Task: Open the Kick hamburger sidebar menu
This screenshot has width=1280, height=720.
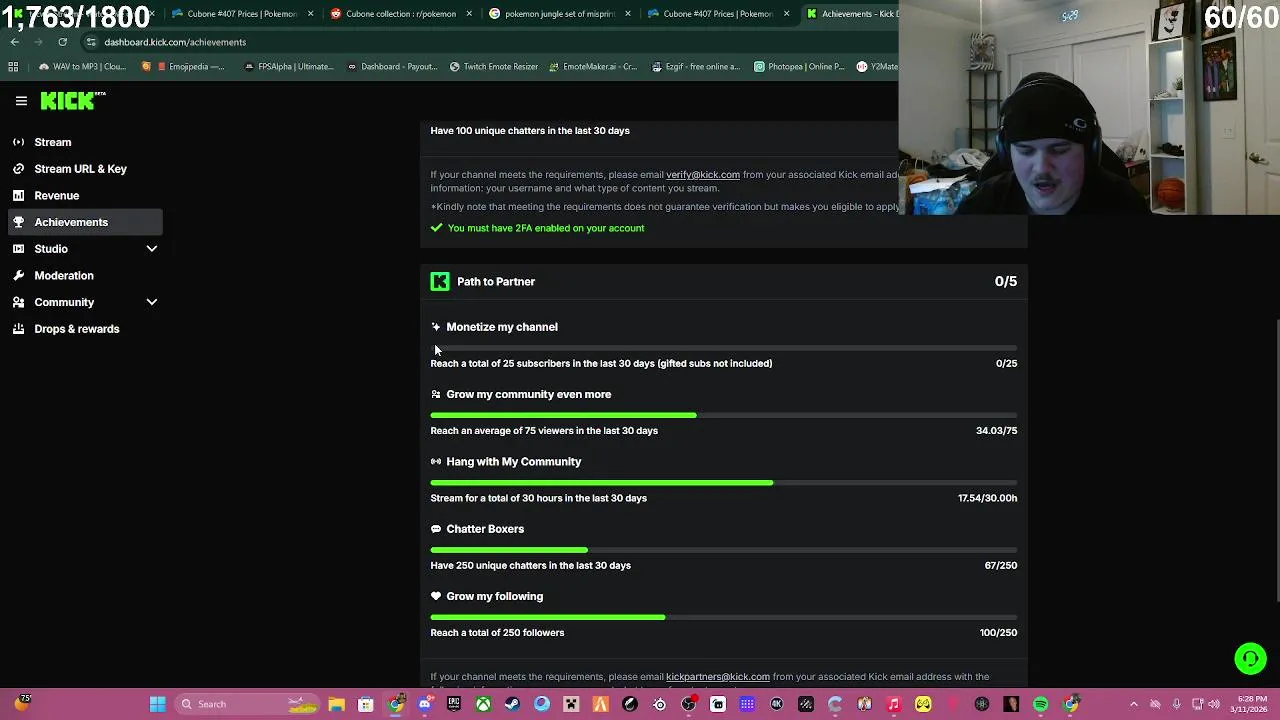Action: [21, 101]
